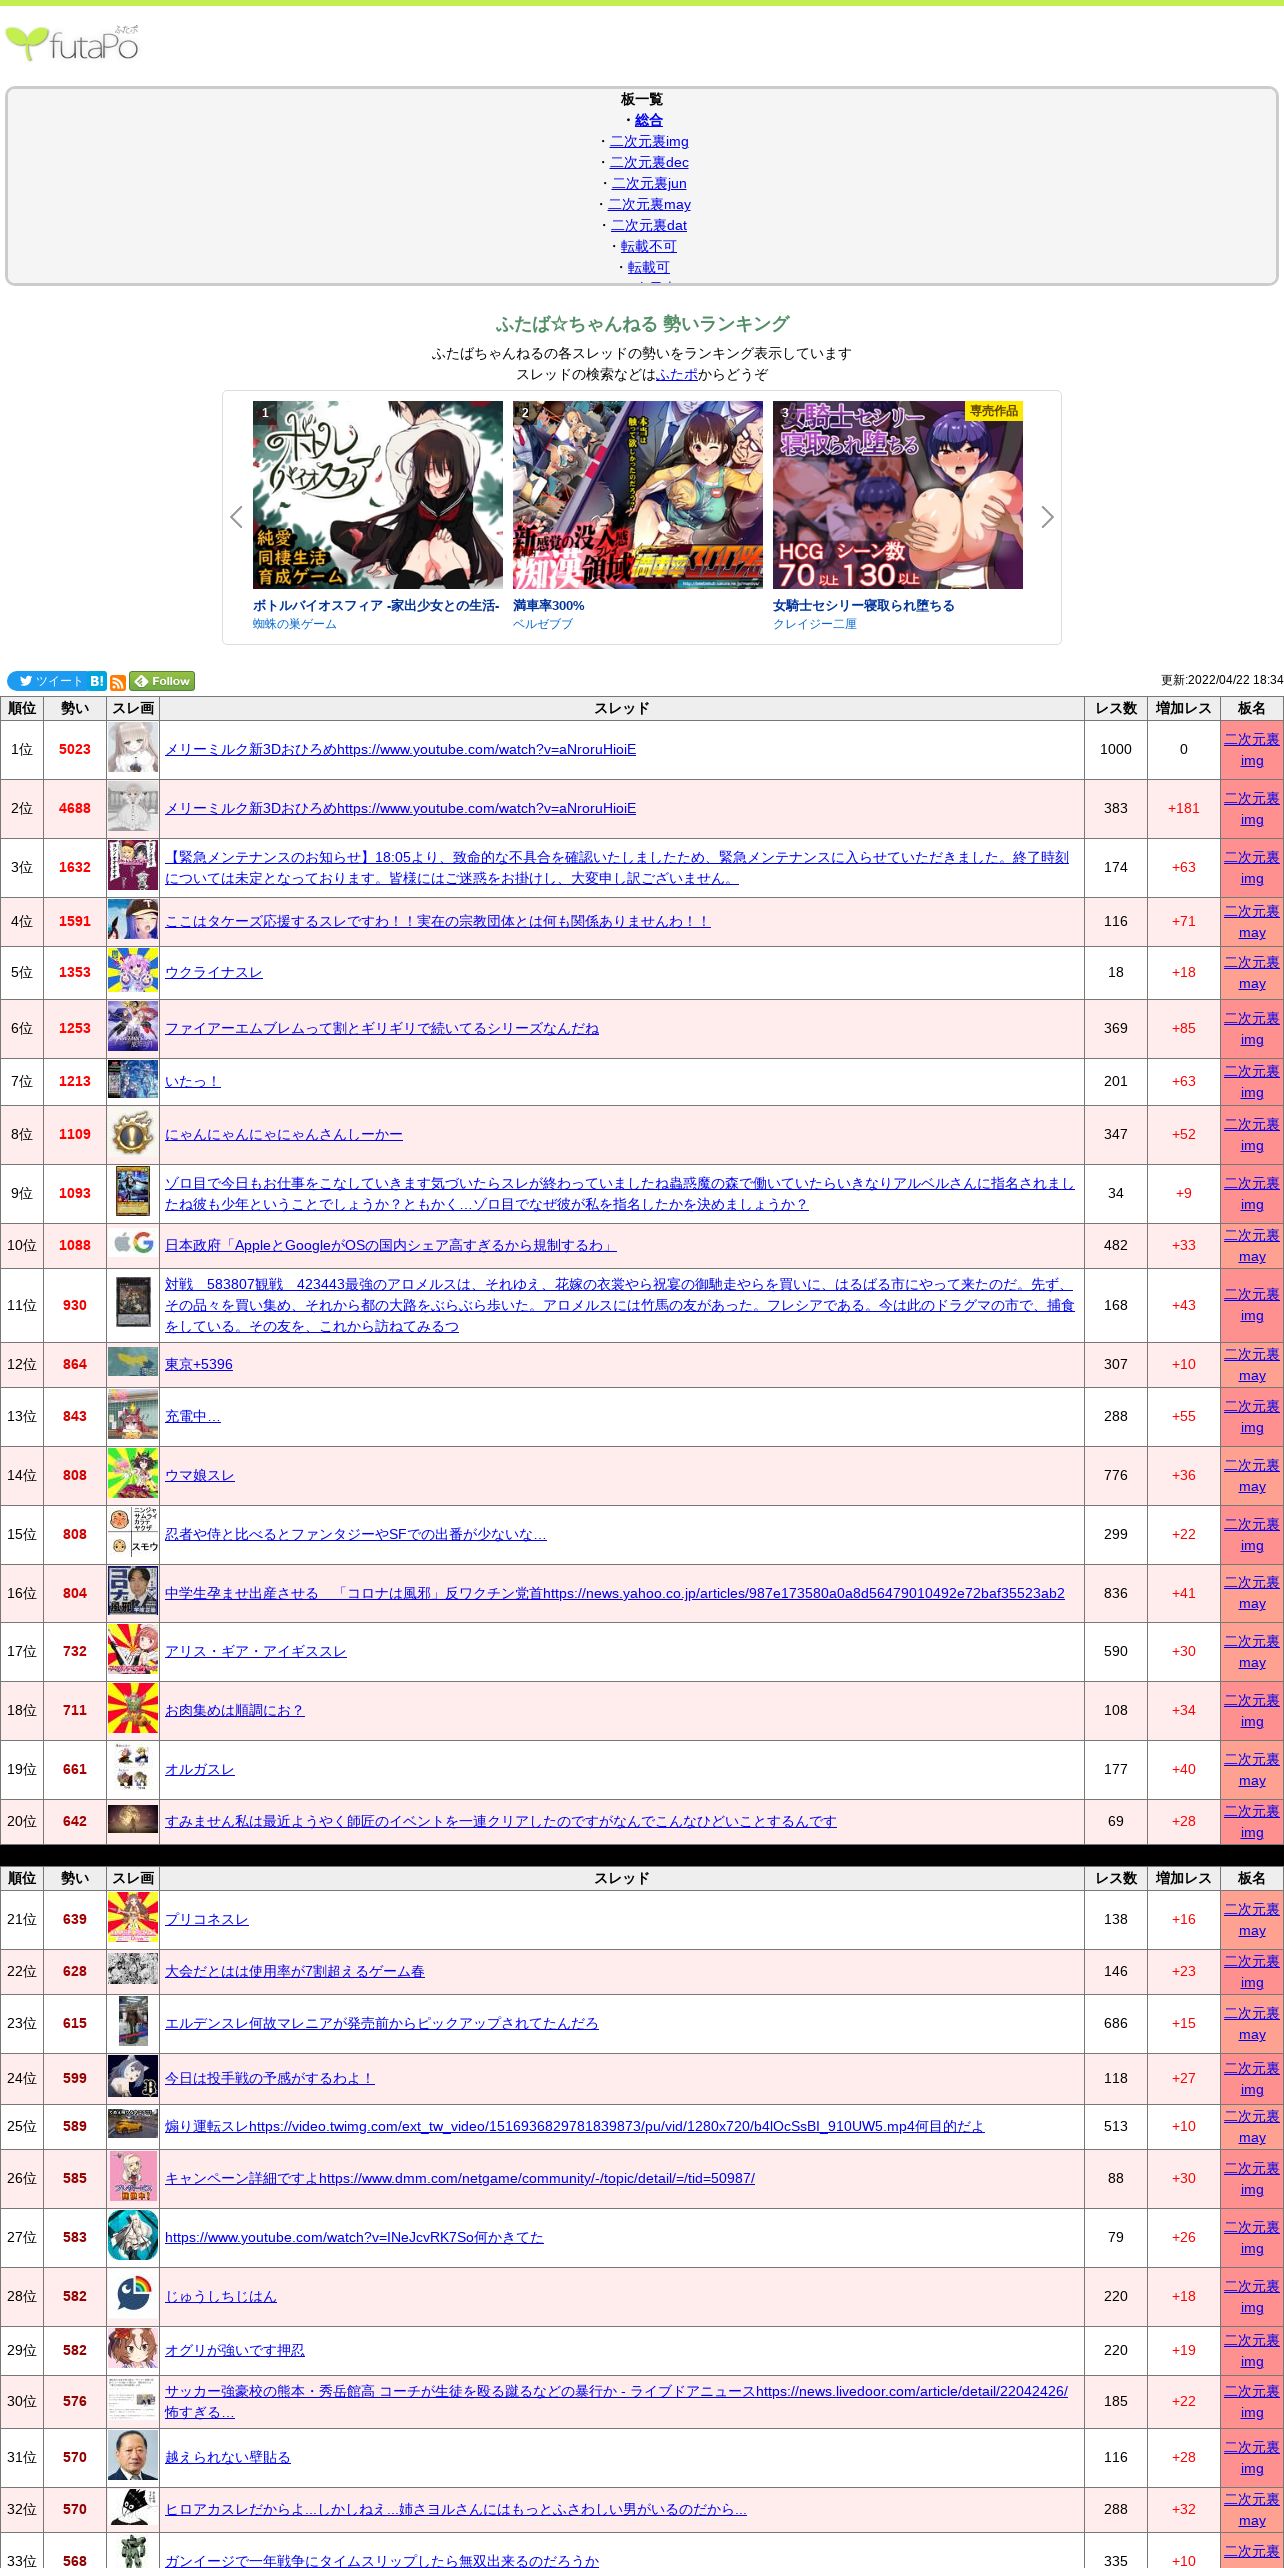Viewport: 1284px width, 2568px height.
Task: Click ボトルバイオスフィア title link
Action: point(376,605)
